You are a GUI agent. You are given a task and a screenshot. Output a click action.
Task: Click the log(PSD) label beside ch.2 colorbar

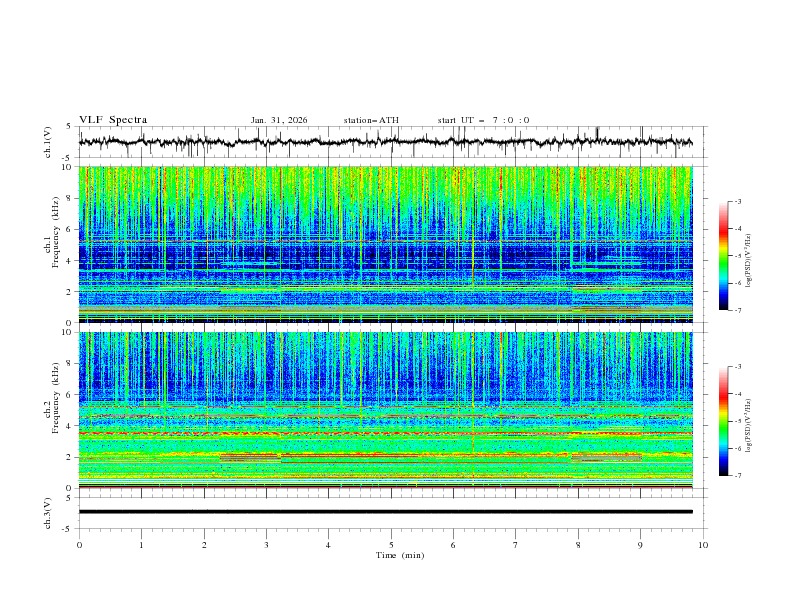[x=749, y=426]
